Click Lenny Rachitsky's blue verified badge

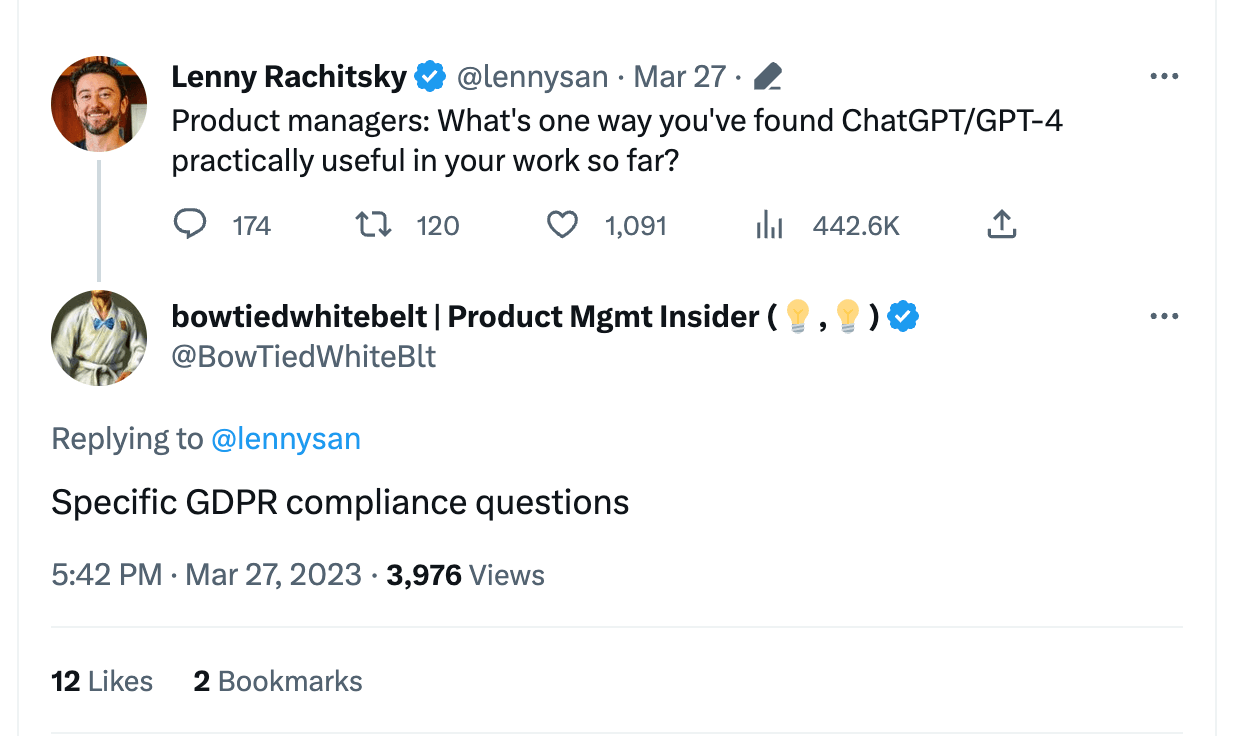point(430,76)
